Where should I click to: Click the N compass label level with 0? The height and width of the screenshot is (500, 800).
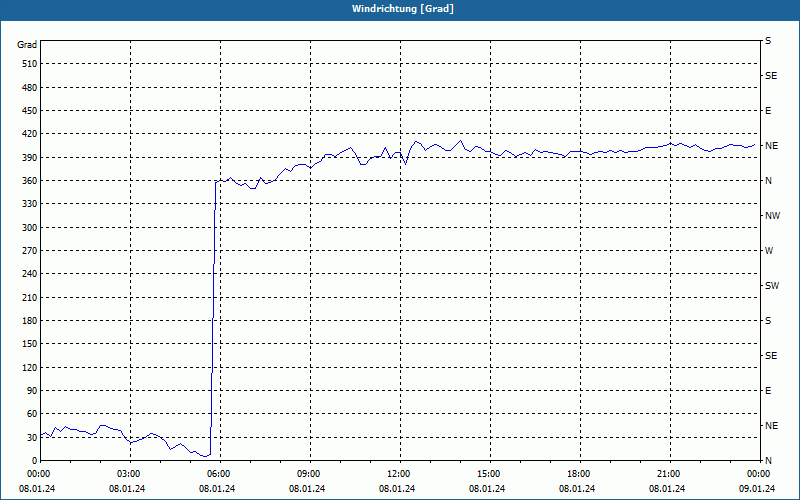pos(768,461)
